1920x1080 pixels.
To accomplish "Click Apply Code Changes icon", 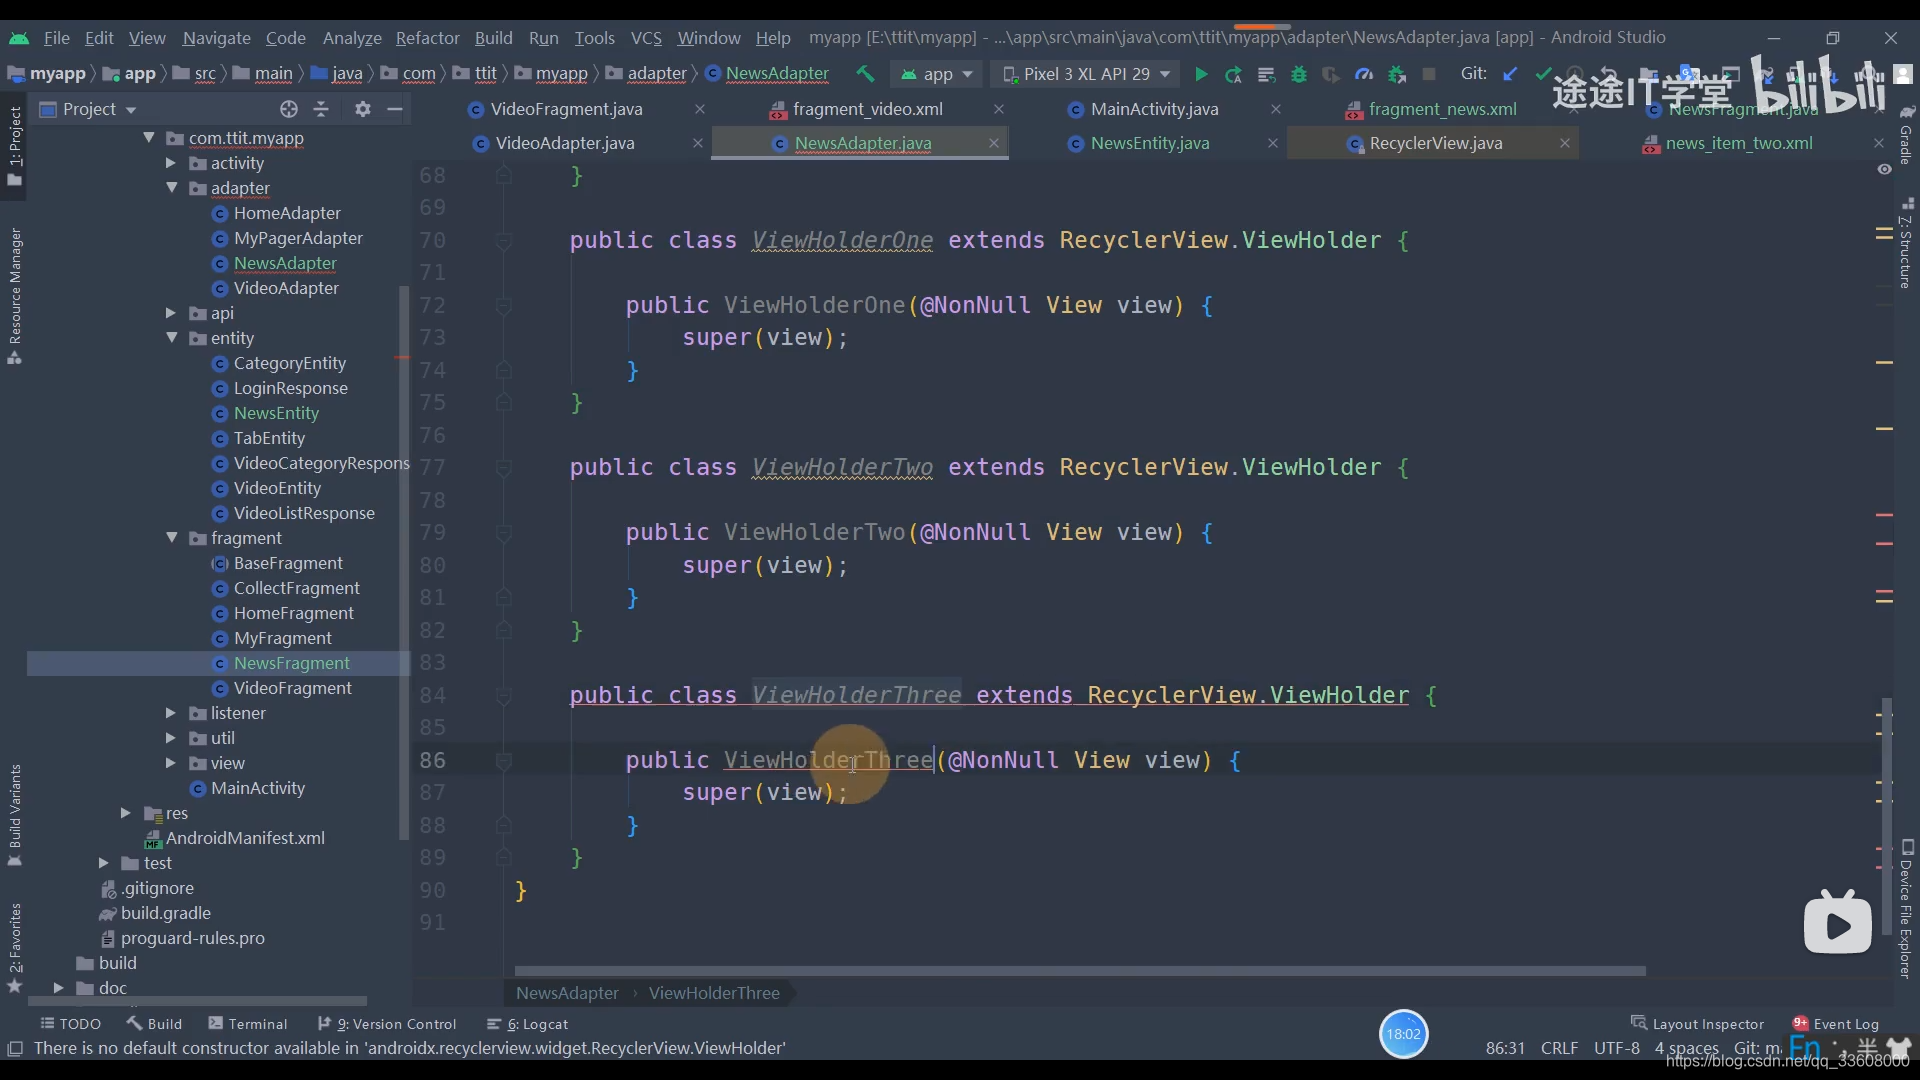I will pyautogui.click(x=1266, y=74).
